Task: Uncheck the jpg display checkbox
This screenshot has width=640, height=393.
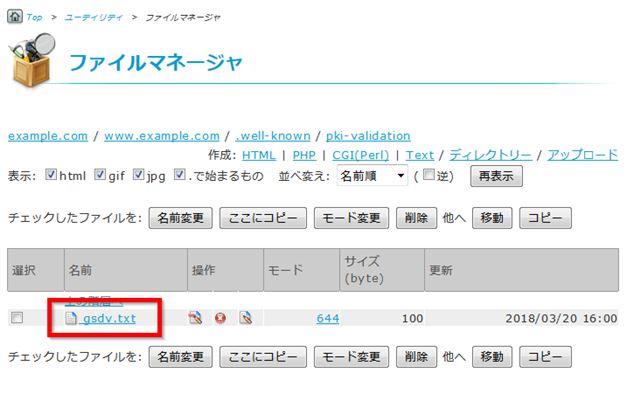Action: click(139, 175)
